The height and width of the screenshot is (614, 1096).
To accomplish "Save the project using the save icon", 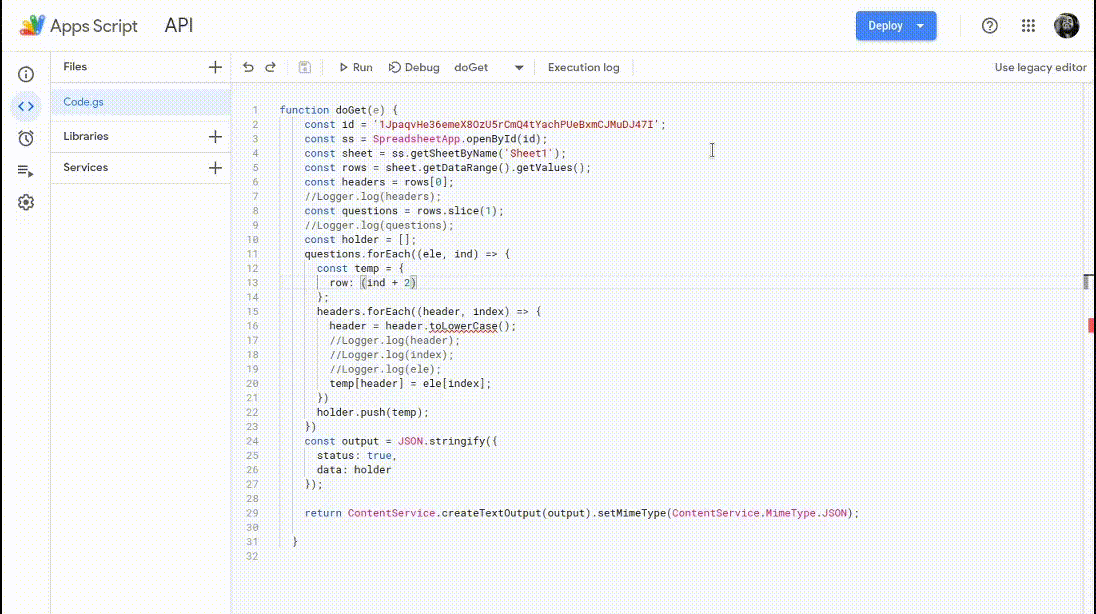I will point(303,66).
